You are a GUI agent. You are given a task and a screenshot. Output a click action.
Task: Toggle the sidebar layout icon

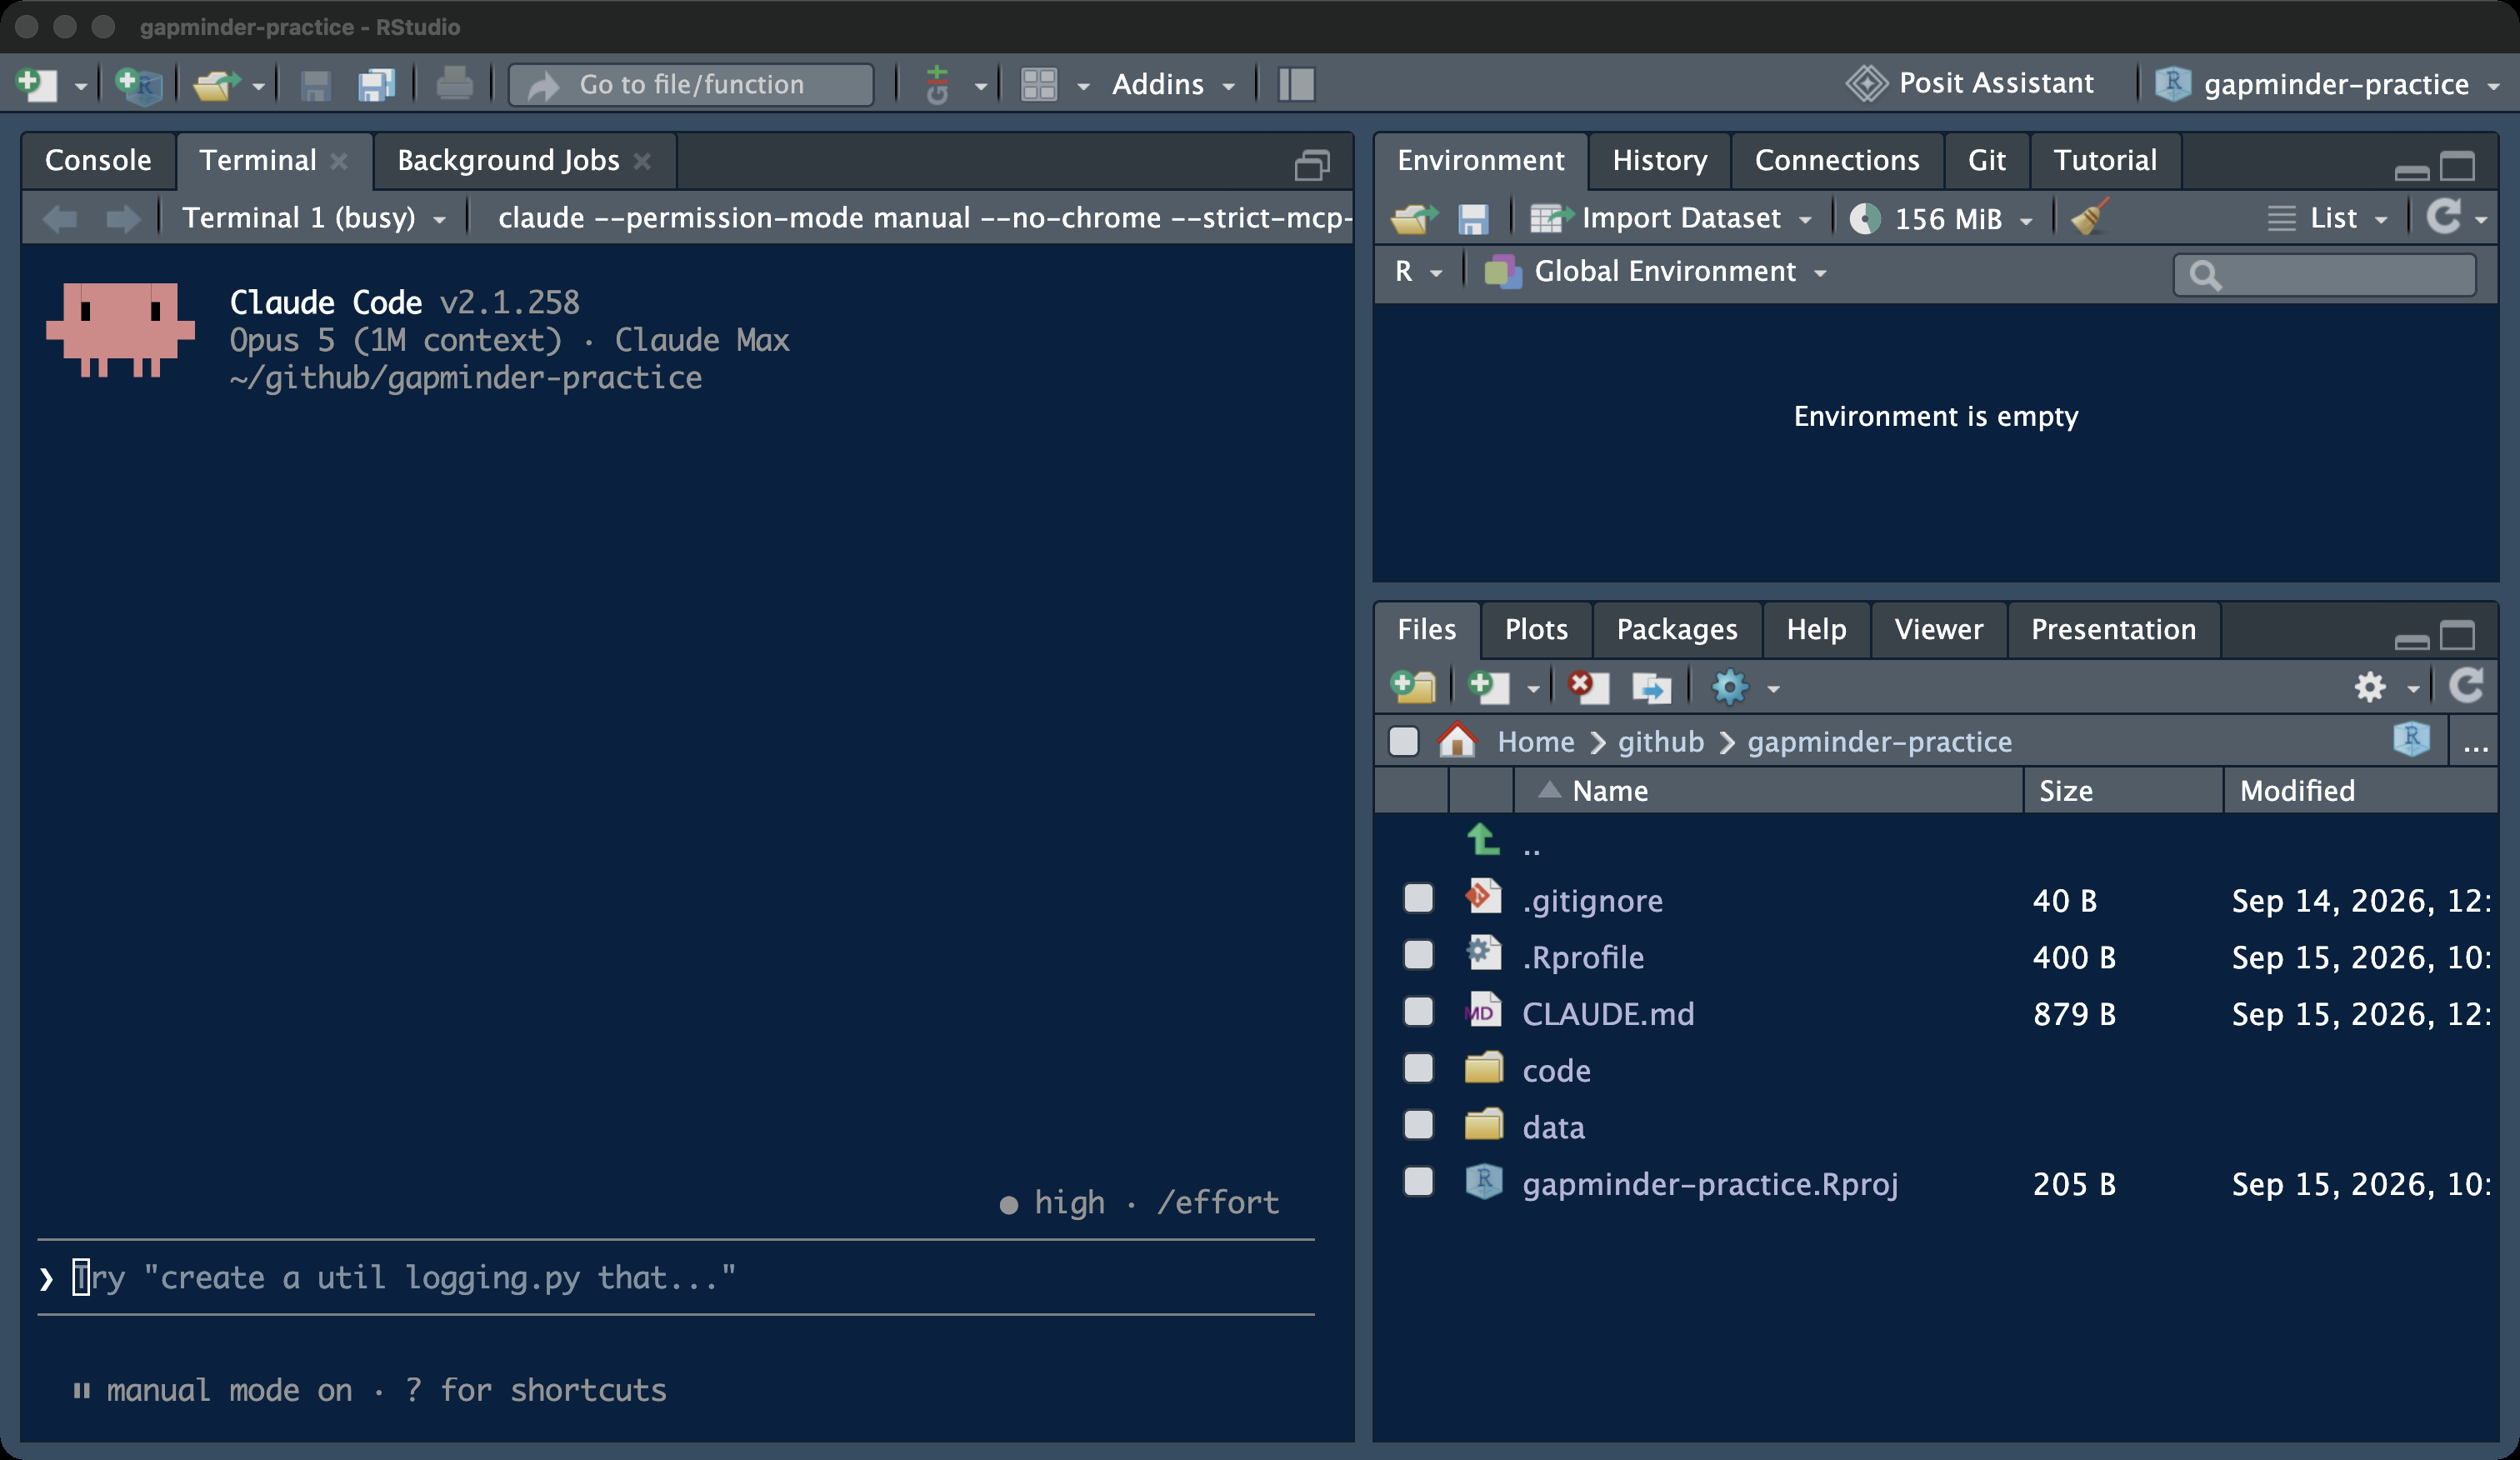pos(1296,84)
